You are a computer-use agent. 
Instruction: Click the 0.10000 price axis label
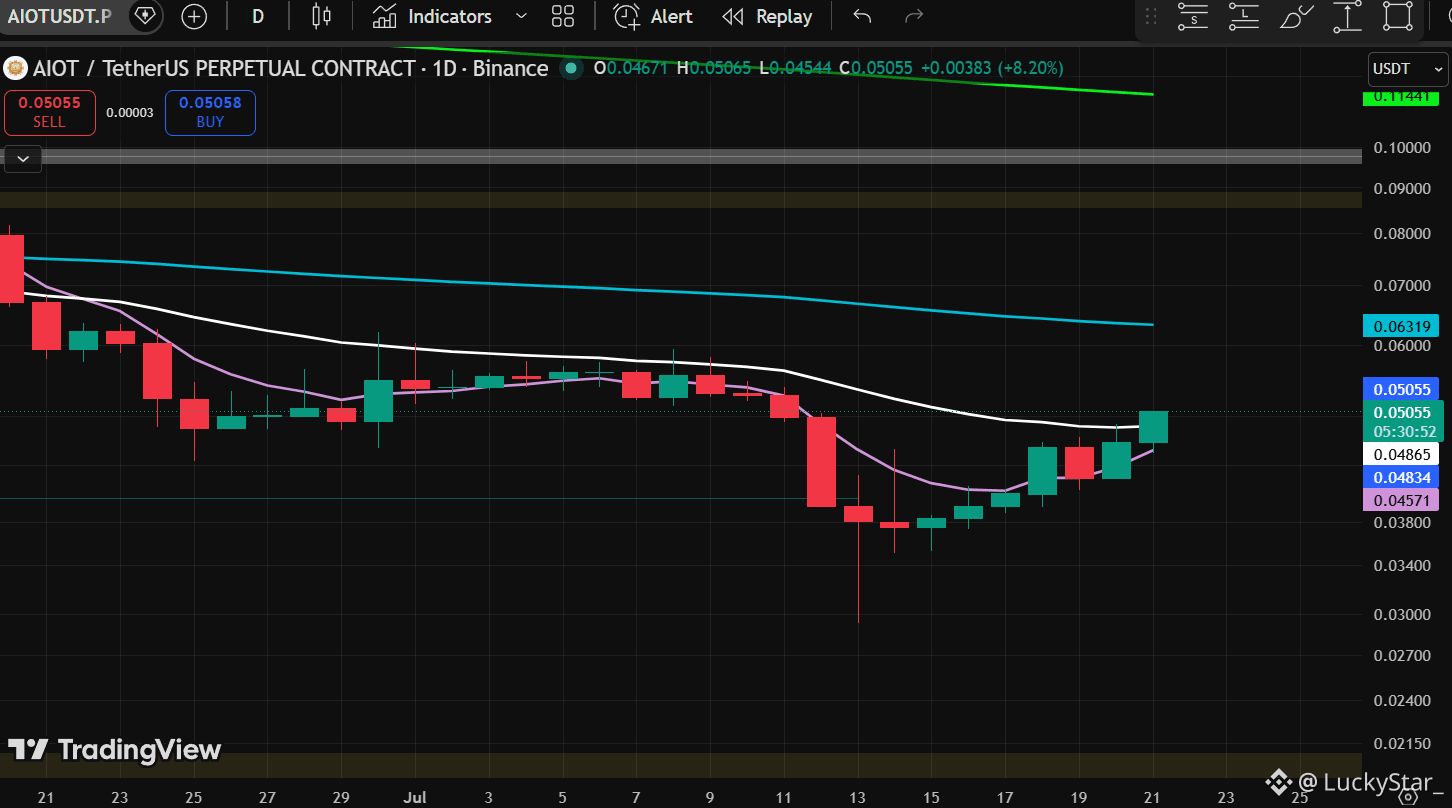coord(1401,147)
